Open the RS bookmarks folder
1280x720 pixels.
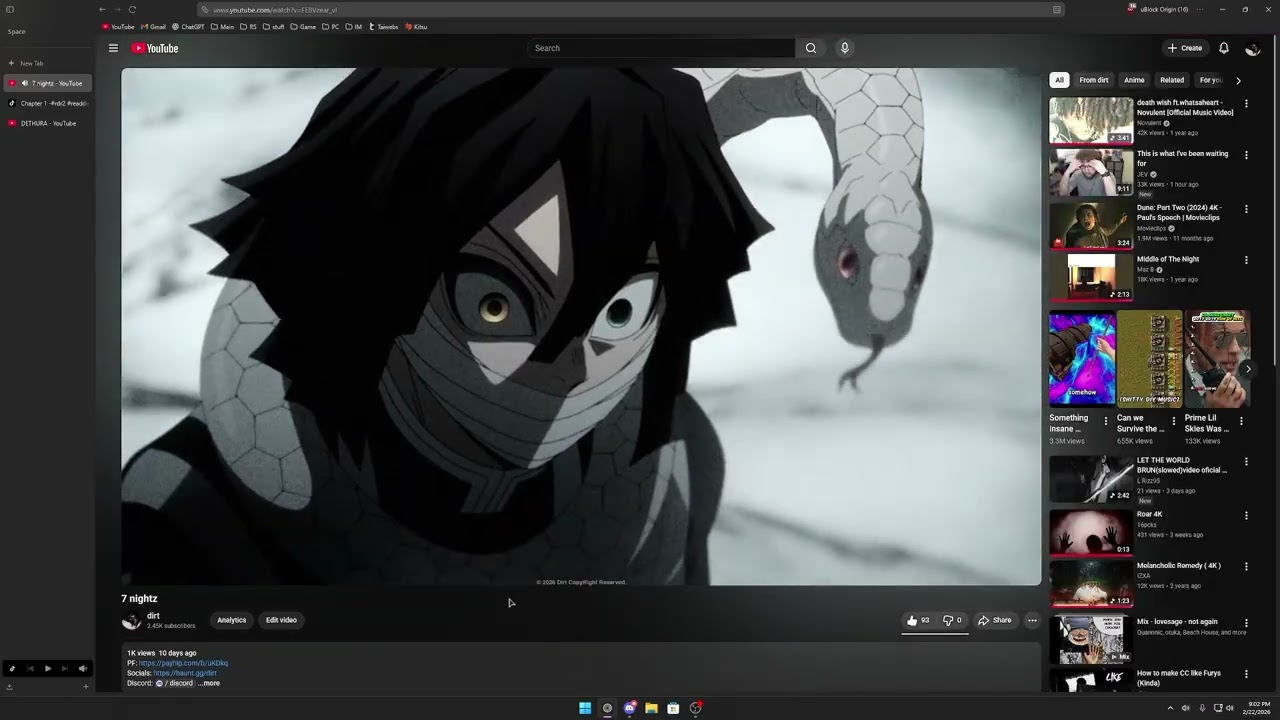tap(248, 27)
